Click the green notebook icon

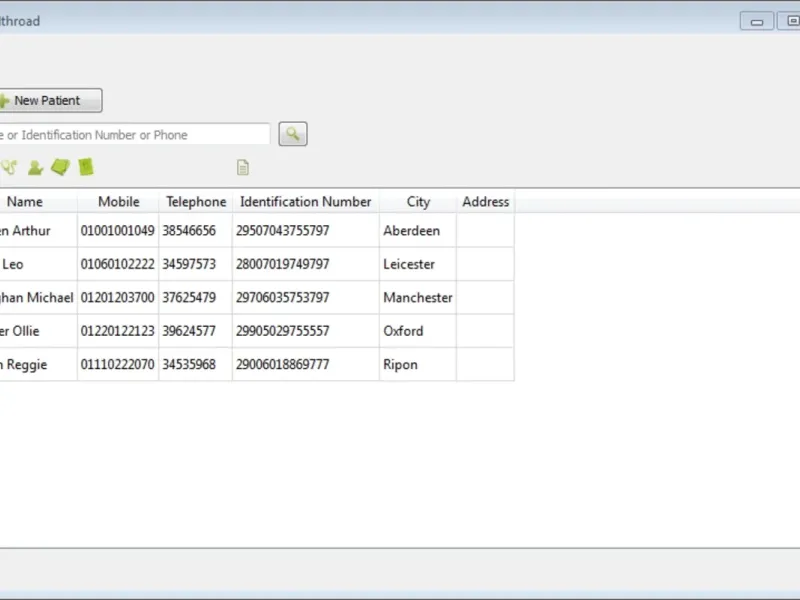pyautogui.click(x=86, y=167)
